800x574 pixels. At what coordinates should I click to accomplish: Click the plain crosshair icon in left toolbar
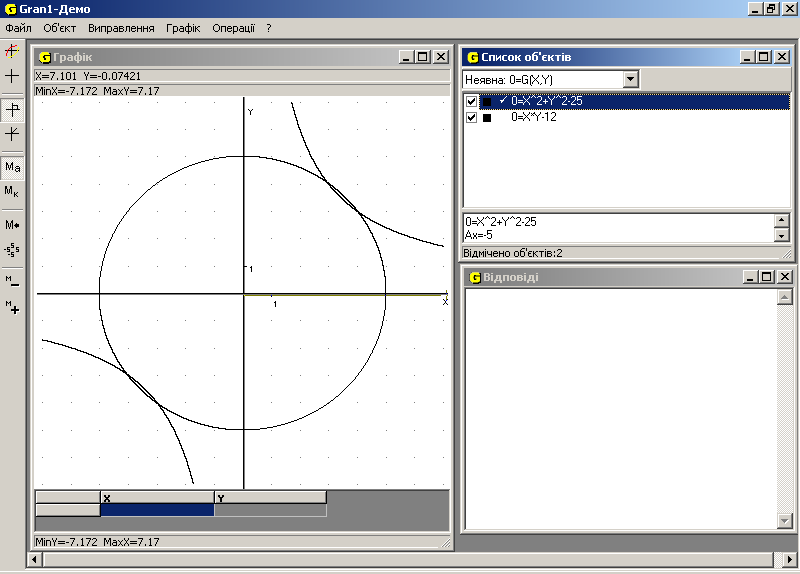pyautogui.click(x=12, y=76)
